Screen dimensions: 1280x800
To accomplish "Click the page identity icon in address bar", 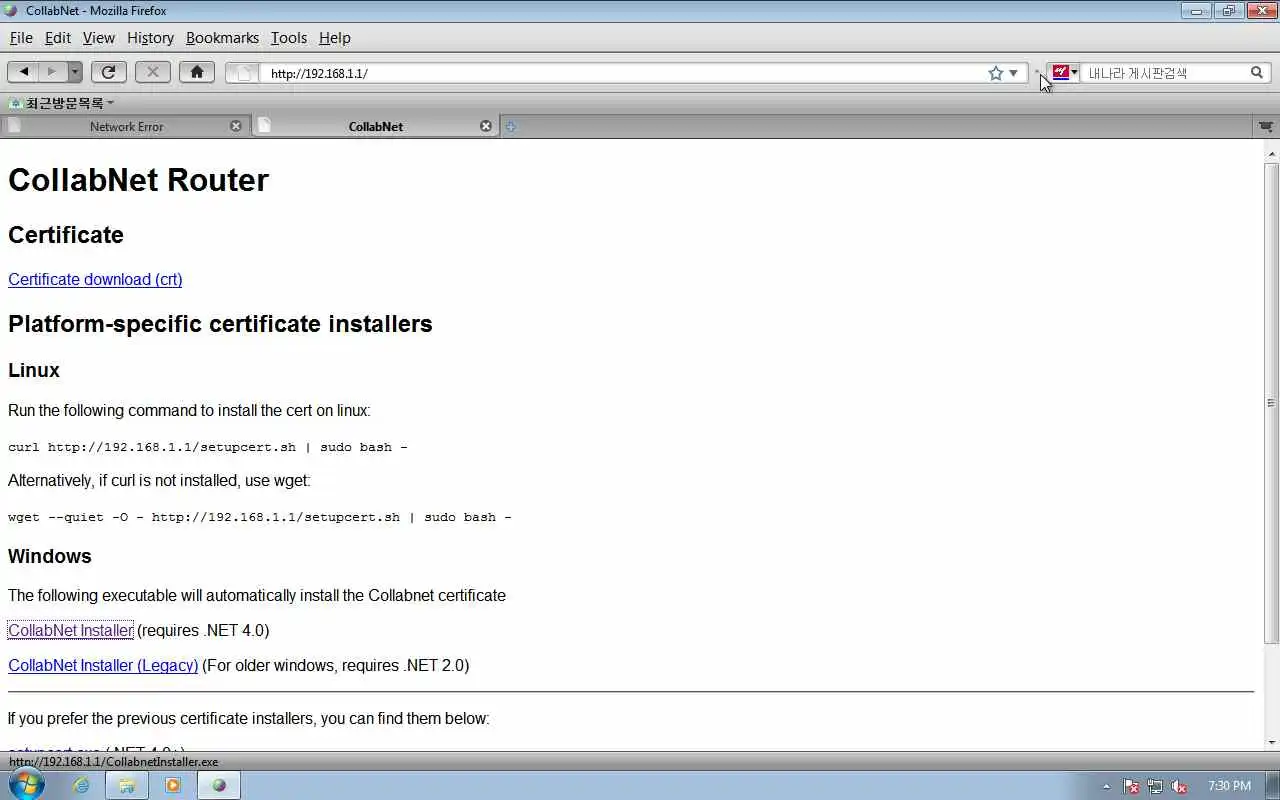I will pyautogui.click(x=242, y=73).
